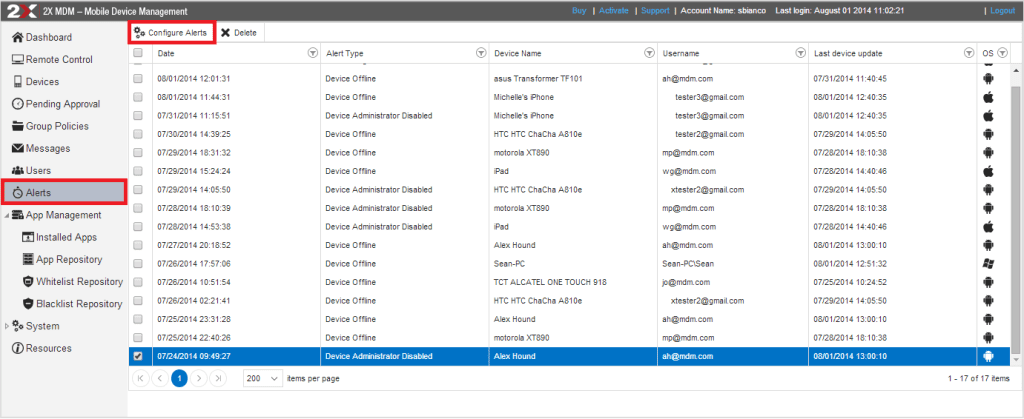Click Android icon in TCT ALCATEL row
Screen dimensions: 1024x419
[x=988, y=282]
